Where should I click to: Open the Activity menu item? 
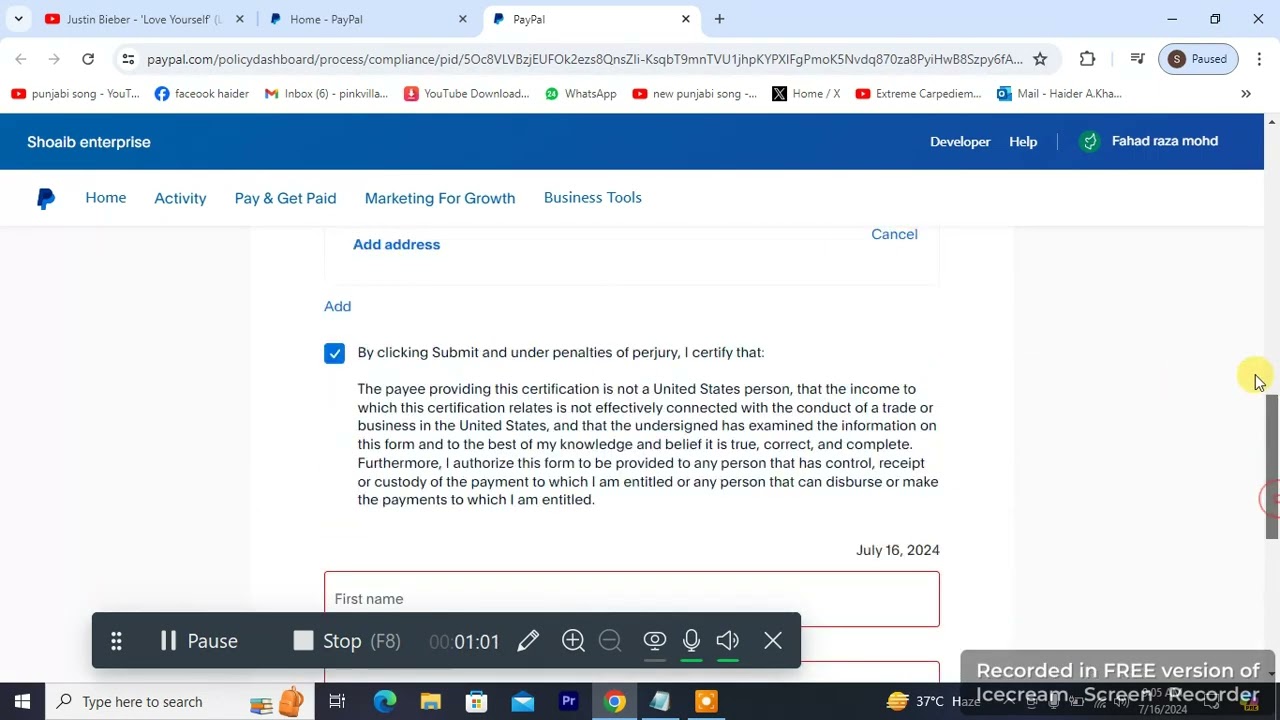point(180,198)
